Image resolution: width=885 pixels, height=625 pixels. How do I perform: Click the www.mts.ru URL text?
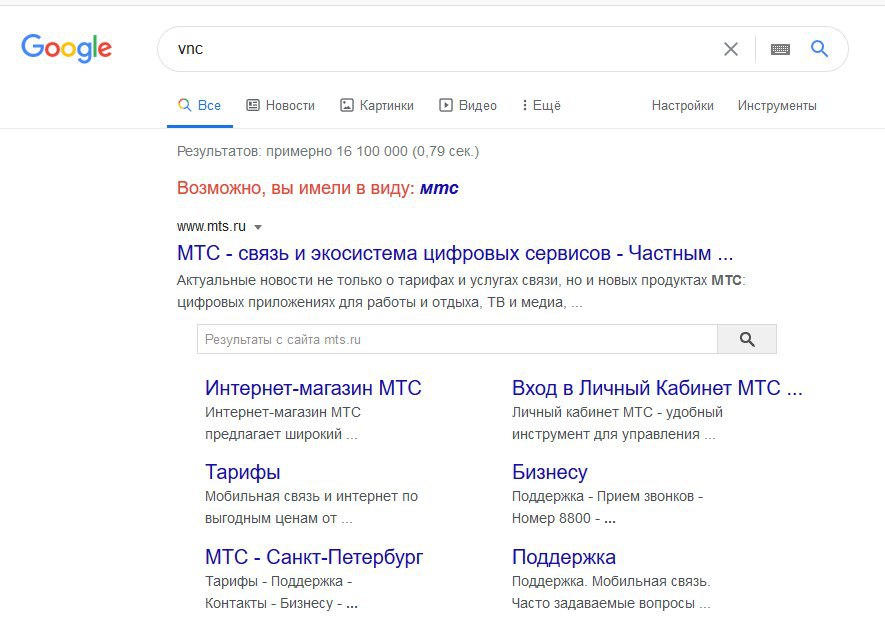tap(211, 226)
